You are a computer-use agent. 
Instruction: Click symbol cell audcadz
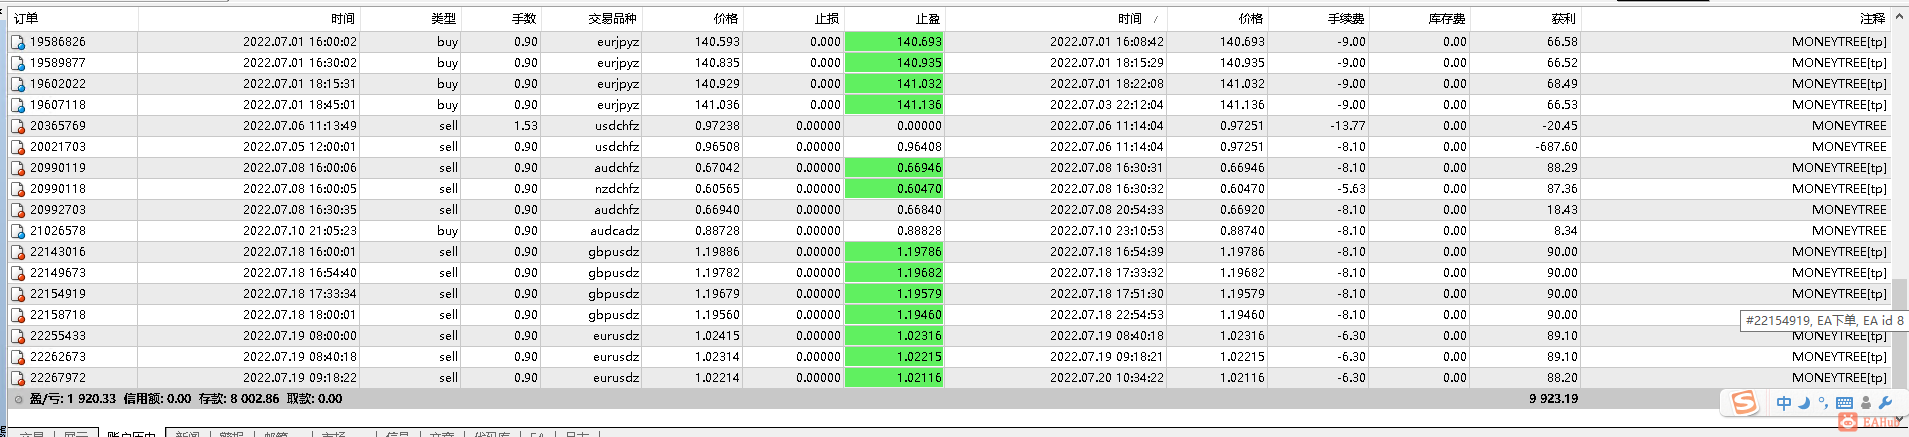(x=614, y=231)
